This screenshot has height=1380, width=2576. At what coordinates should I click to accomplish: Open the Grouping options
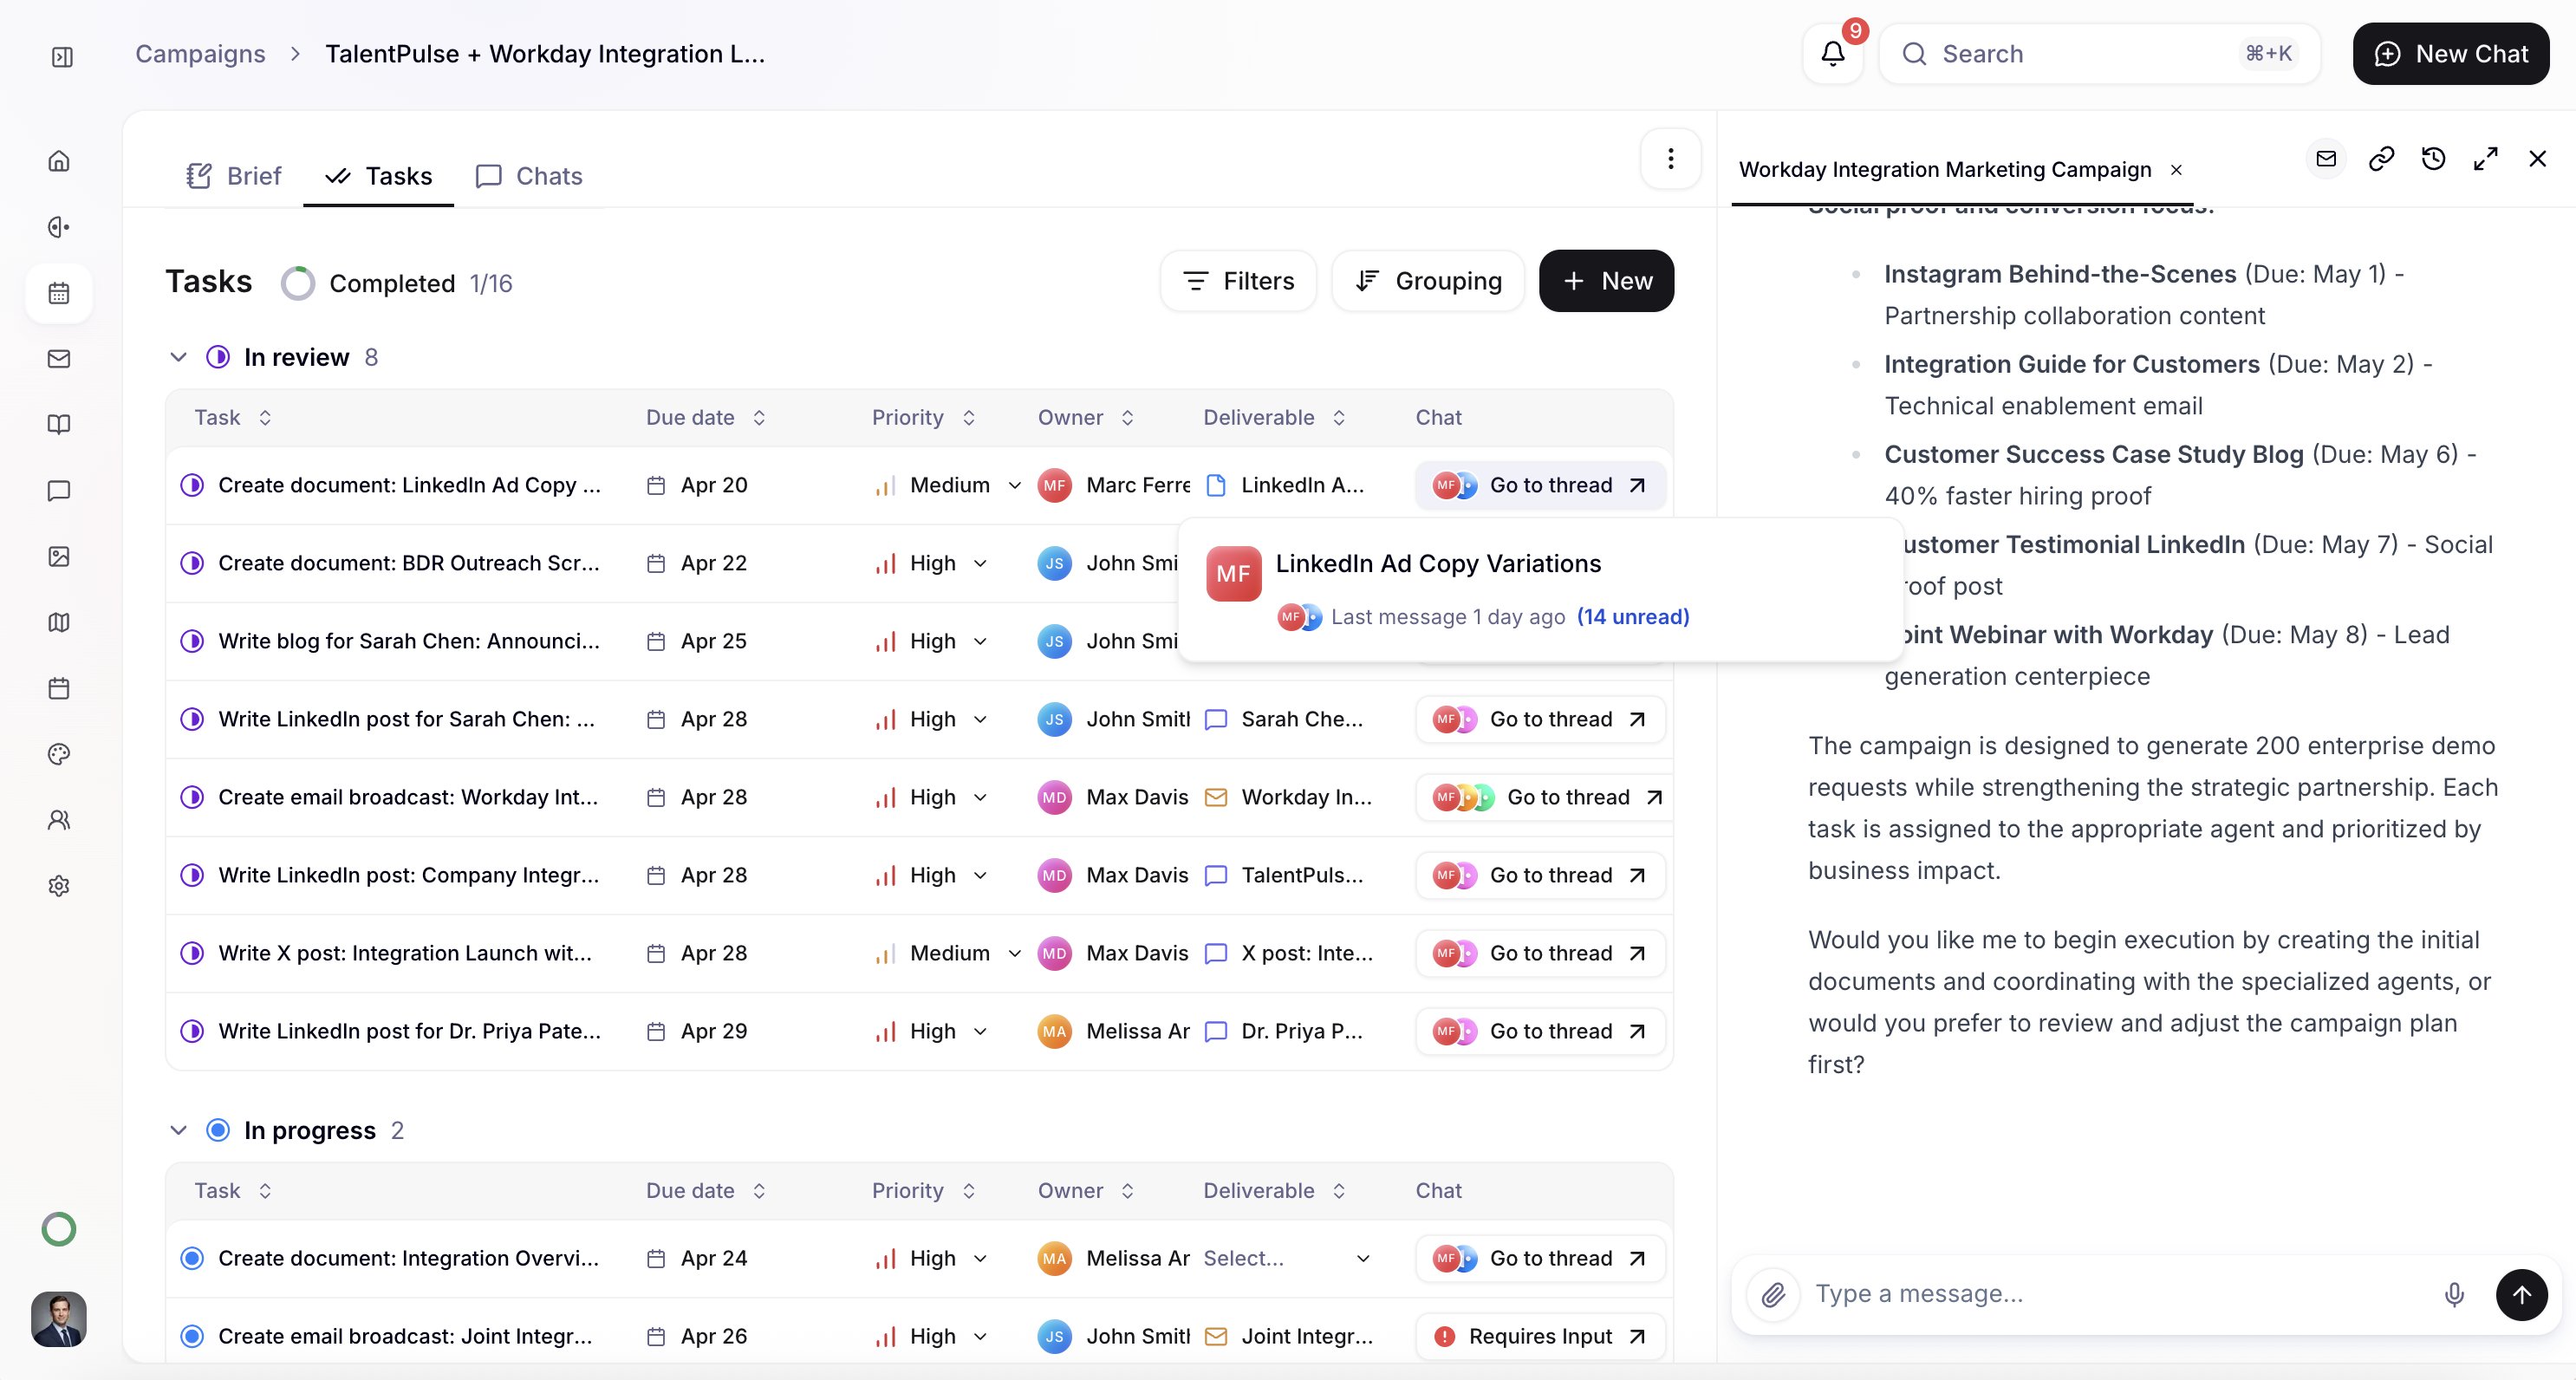coord(1428,281)
